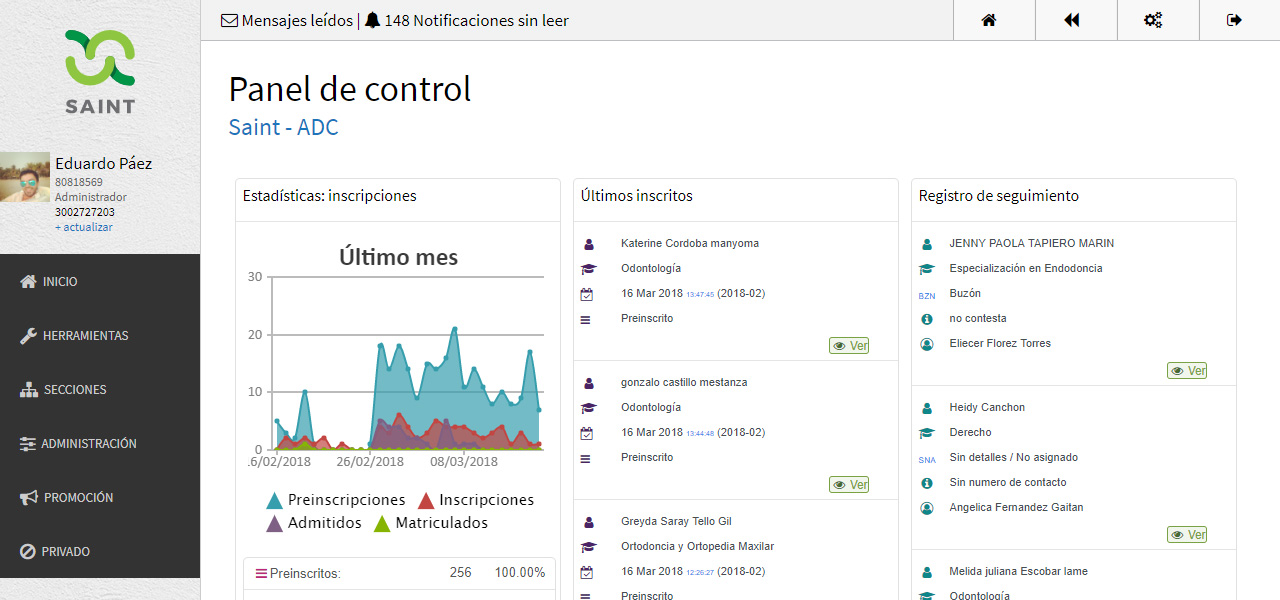This screenshot has width=1280, height=600.
Task: Open the ADMINISTRACIÓN sidebar menu
Action: (100, 444)
